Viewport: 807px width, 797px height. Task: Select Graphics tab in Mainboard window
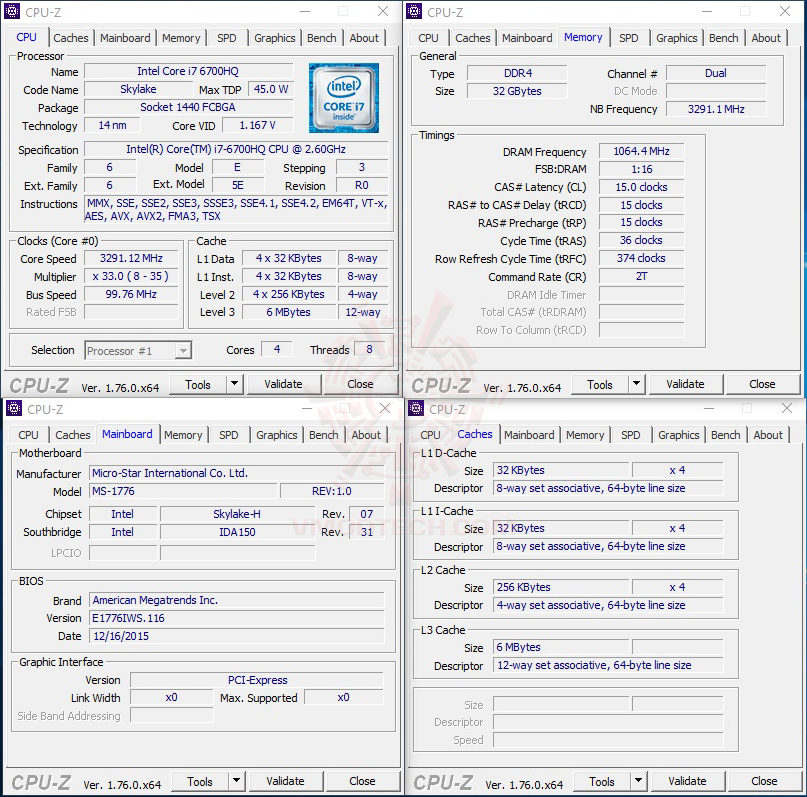277,435
